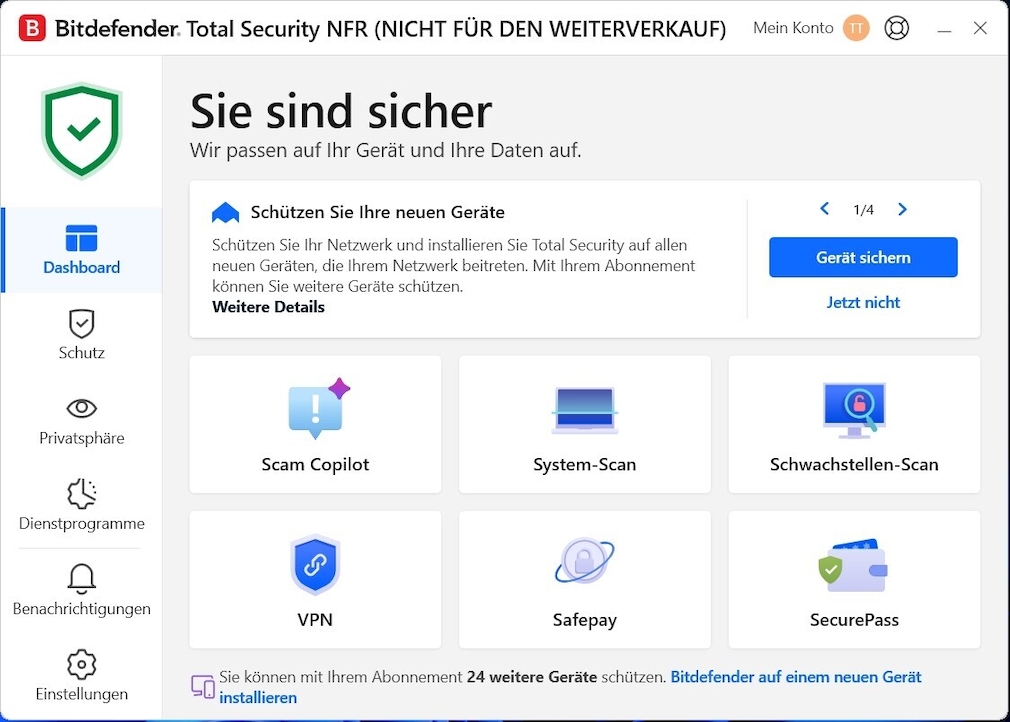The width and height of the screenshot is (1010, 722).
Task: Go back using the left carousel arrow
Action: [824, 210]
